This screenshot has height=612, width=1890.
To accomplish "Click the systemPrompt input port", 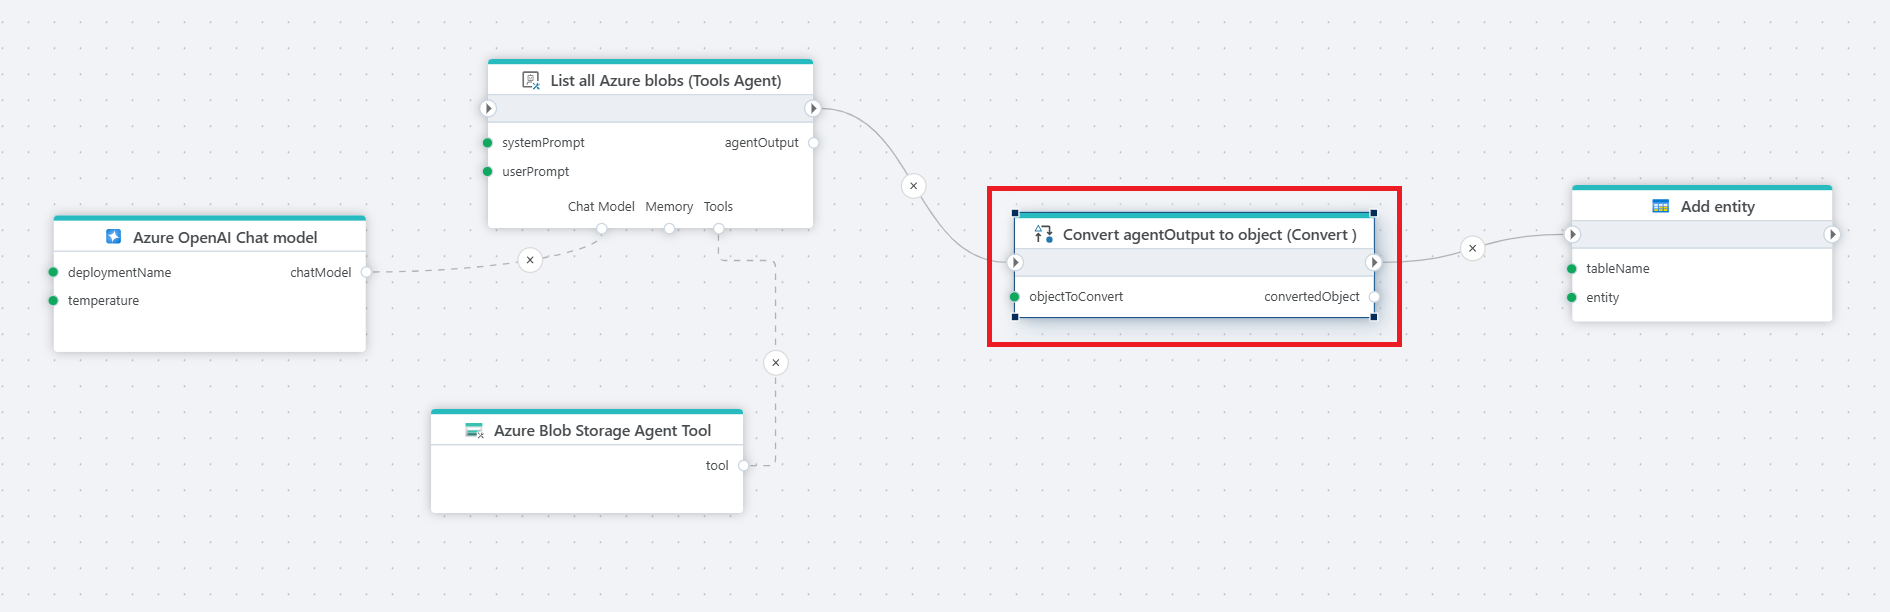I will point(488,143).
